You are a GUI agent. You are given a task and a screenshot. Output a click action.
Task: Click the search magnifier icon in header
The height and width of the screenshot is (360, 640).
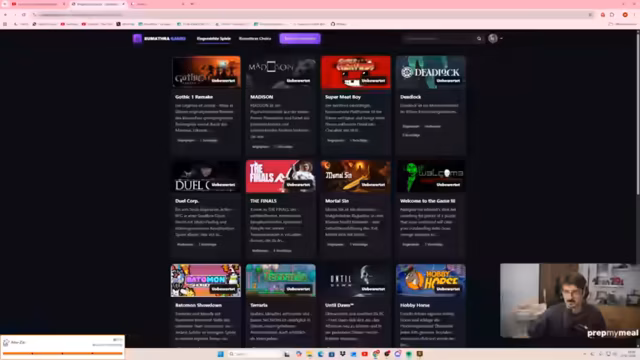(479, 38)
